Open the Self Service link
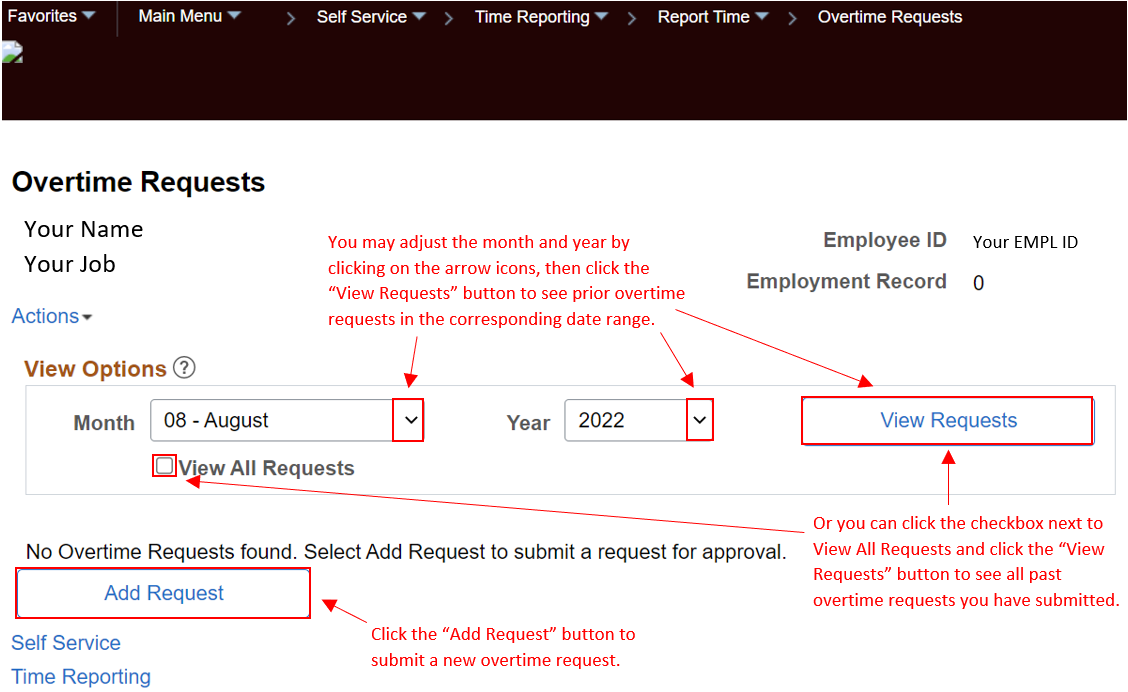The image size is (1128, 692). pos(66,642)
